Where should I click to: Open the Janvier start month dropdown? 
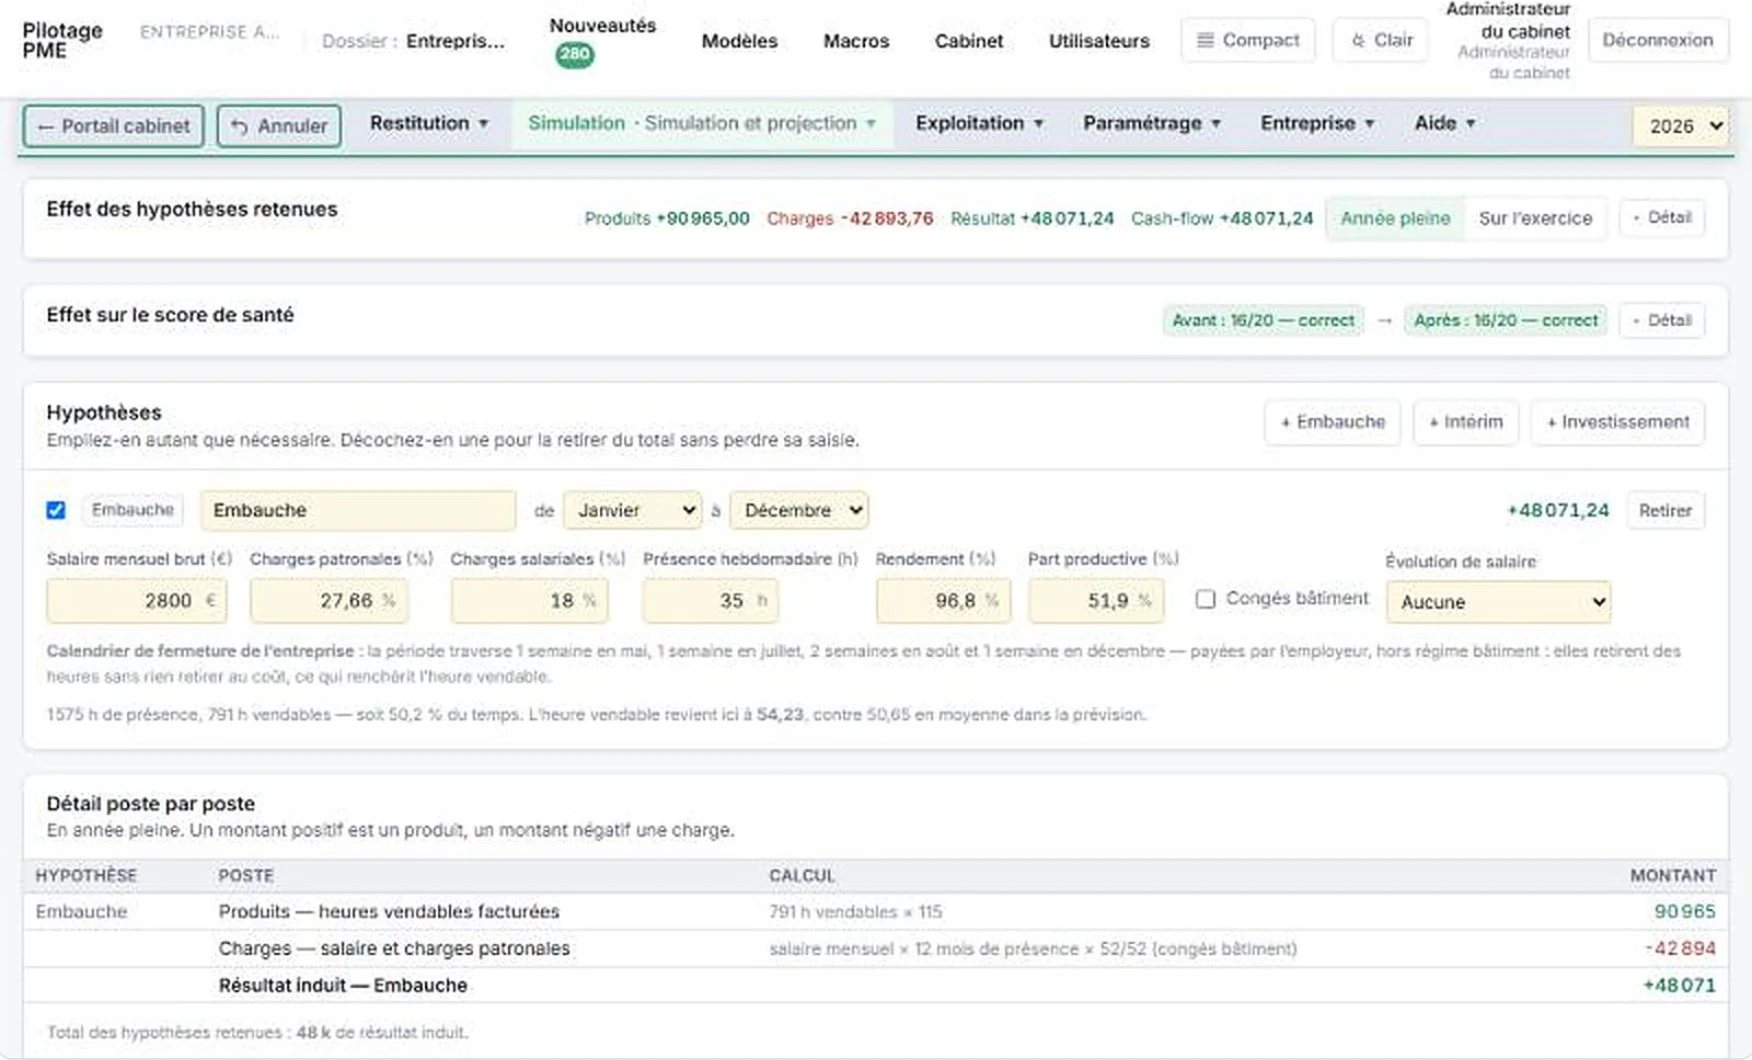tap(632, 510)
